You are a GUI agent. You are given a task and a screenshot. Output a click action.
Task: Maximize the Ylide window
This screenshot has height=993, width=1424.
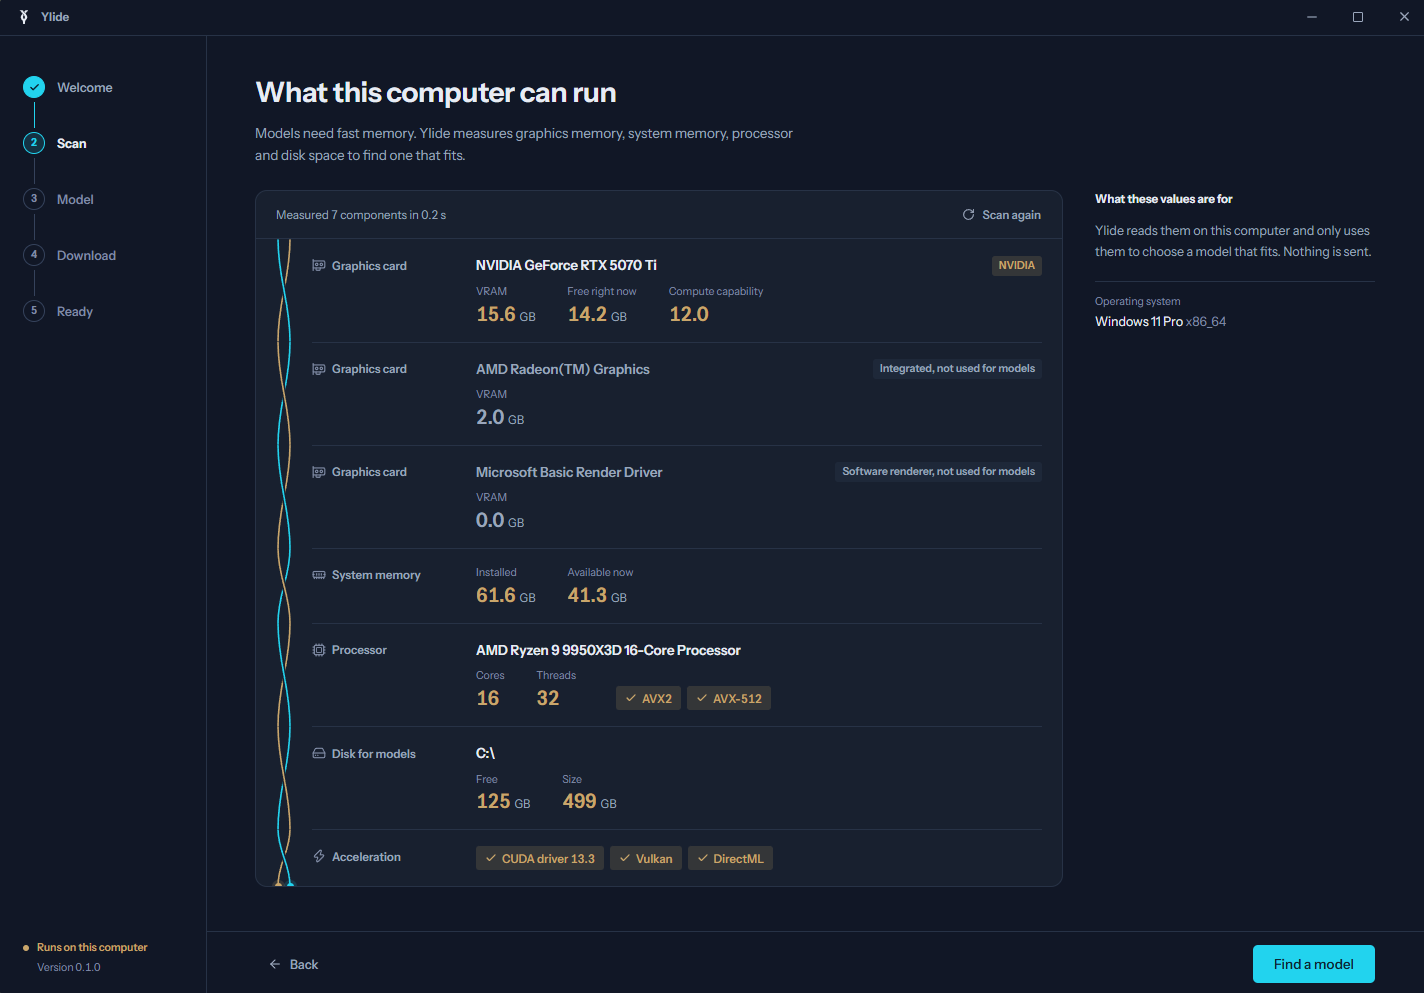click(1358, 17)
